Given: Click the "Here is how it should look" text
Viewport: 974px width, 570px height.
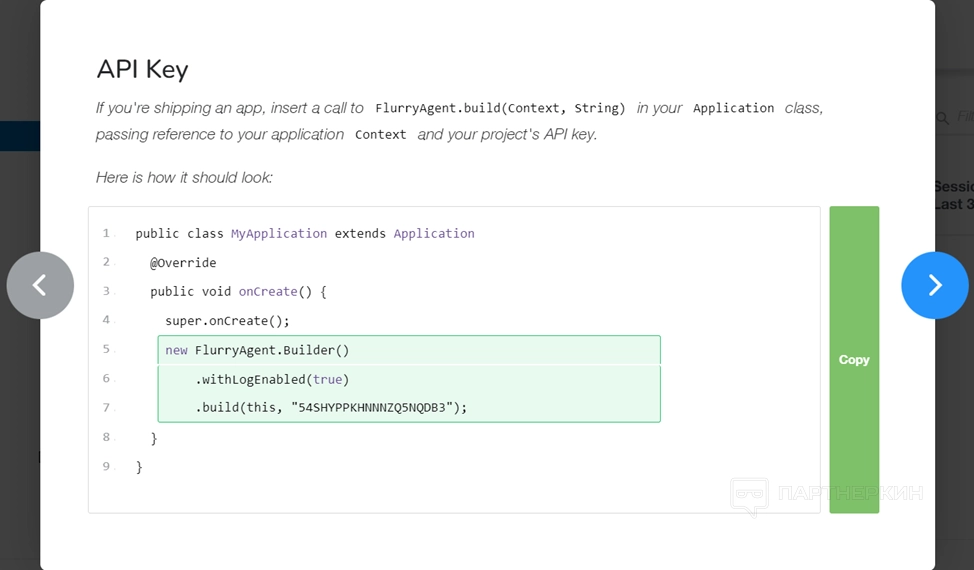Looking at the screenshot, I should click(184, 177).
